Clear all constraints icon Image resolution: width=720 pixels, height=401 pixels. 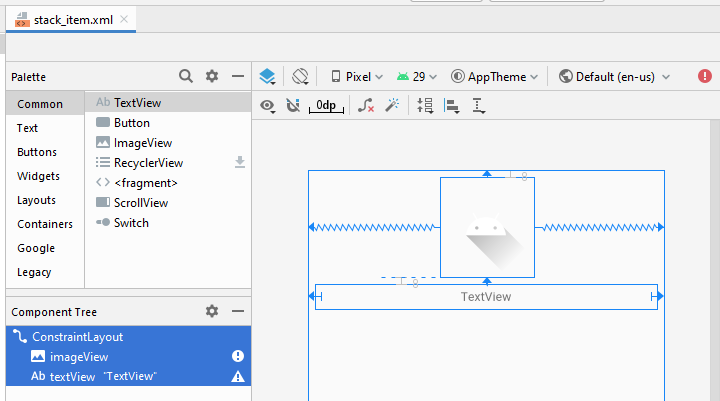(366, 106)
